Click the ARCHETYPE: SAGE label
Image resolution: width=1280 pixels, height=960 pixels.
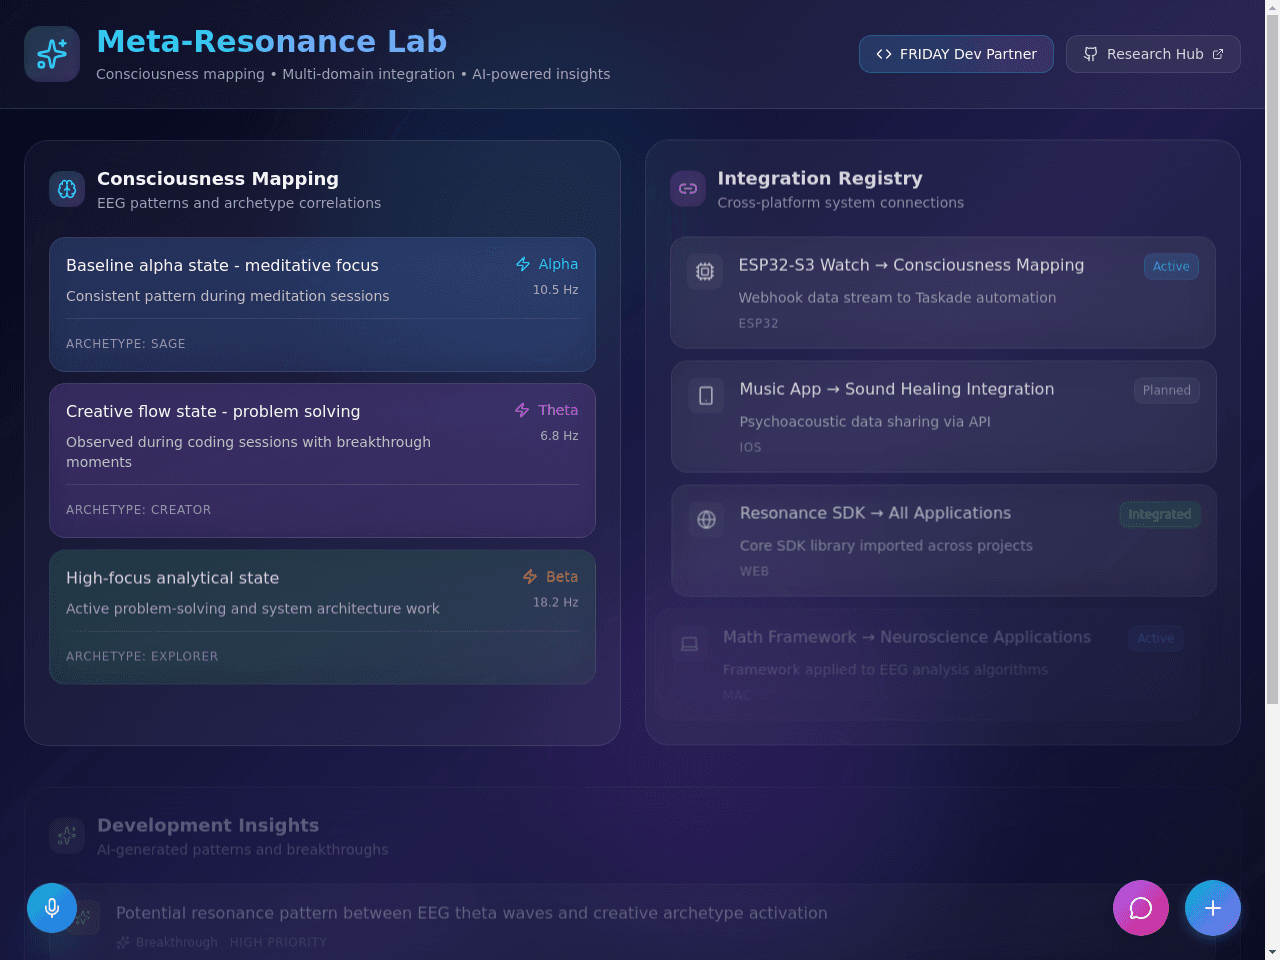pos(126,344)
